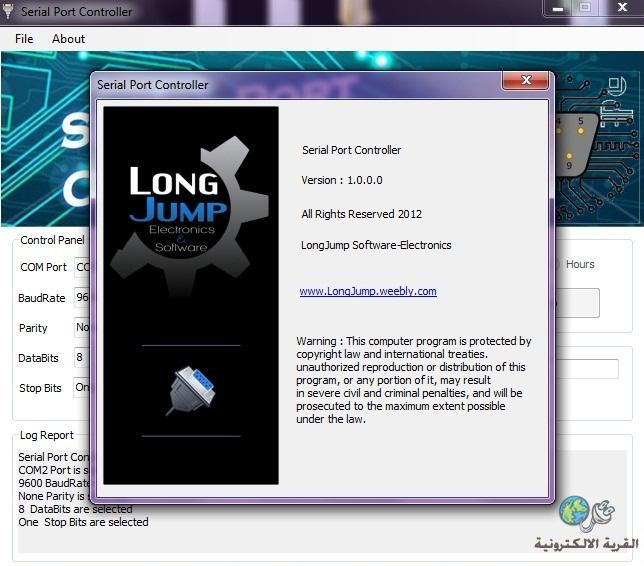Click 'One Stop Bits are selected' log line

[x=83, y=522]
